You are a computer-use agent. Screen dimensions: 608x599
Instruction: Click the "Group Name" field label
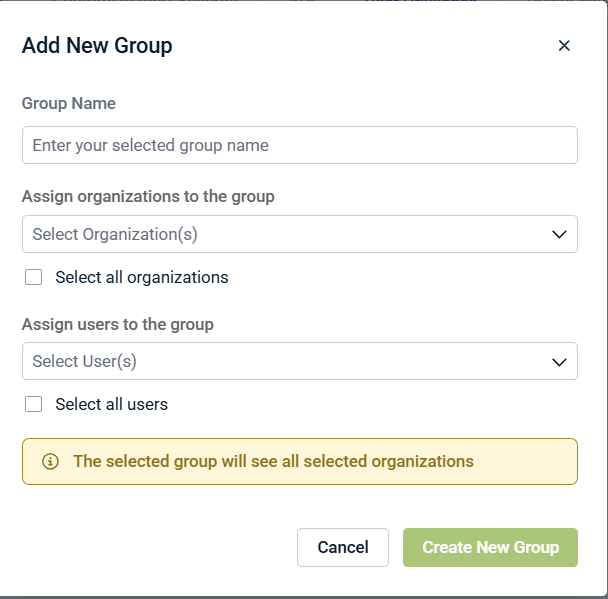[69, 103]
